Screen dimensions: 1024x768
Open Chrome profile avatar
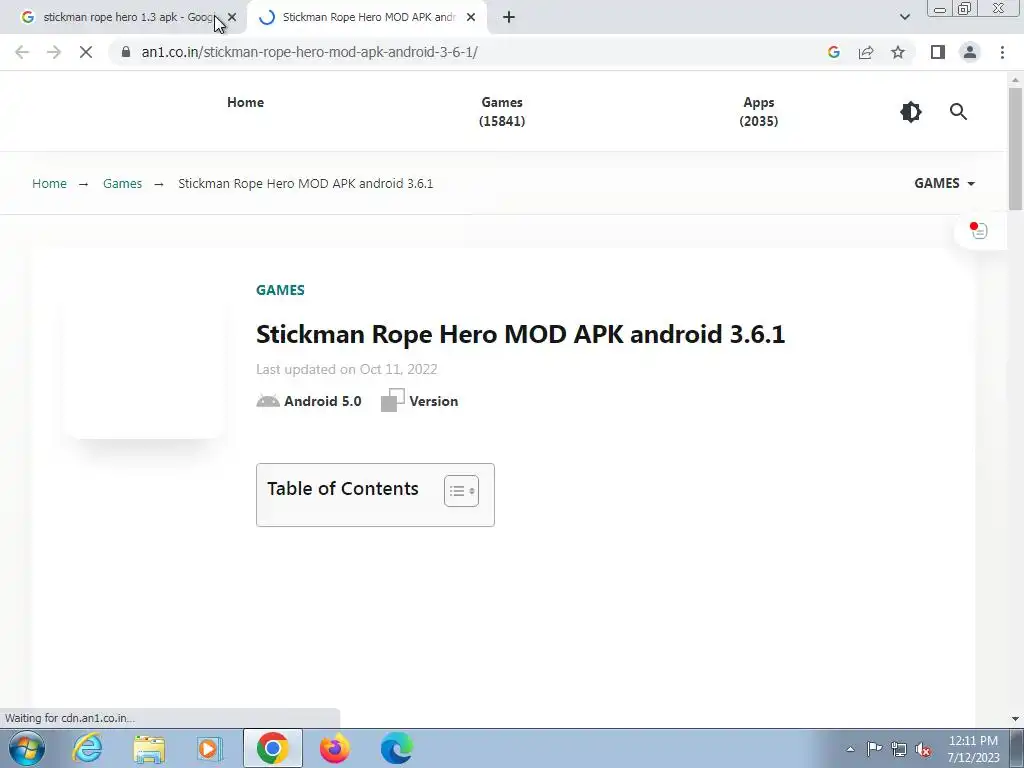click(970, 52)
